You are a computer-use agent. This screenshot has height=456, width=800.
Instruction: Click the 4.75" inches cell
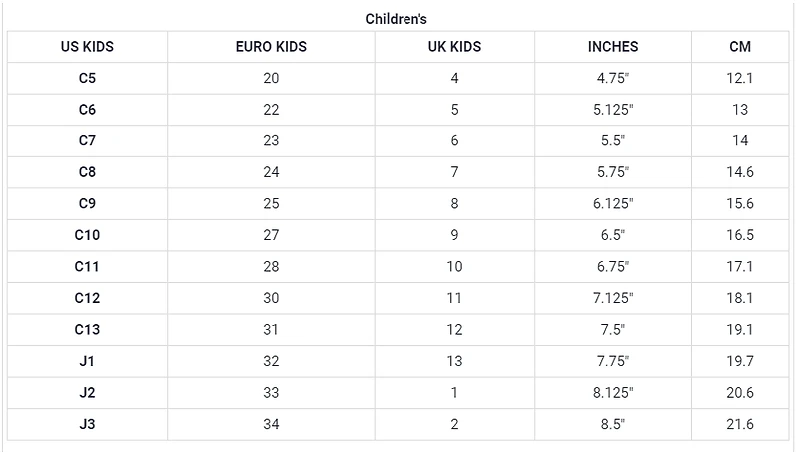[612, 78]
